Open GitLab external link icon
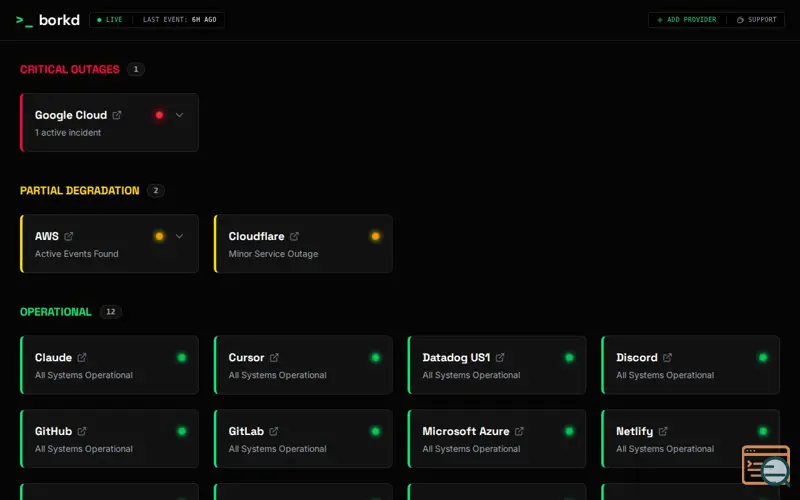800x500 pixels. coord(274,431)
